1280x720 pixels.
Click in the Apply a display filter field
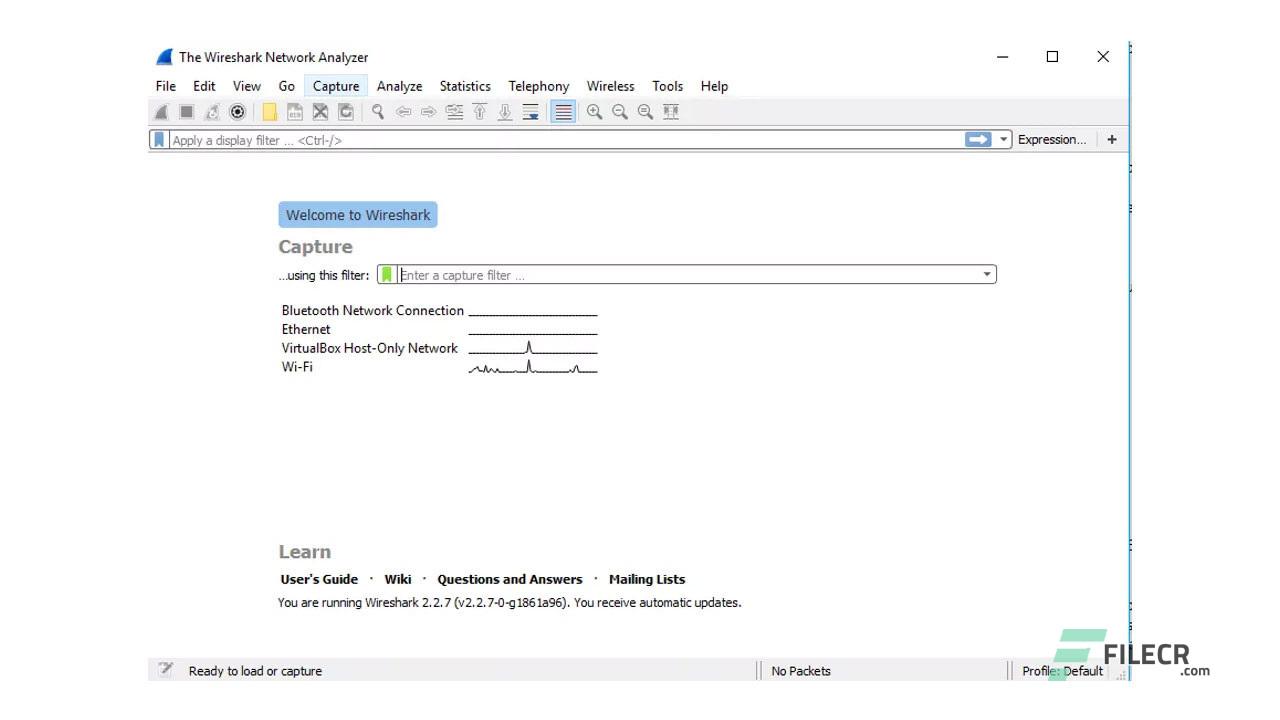click(565, 140)
